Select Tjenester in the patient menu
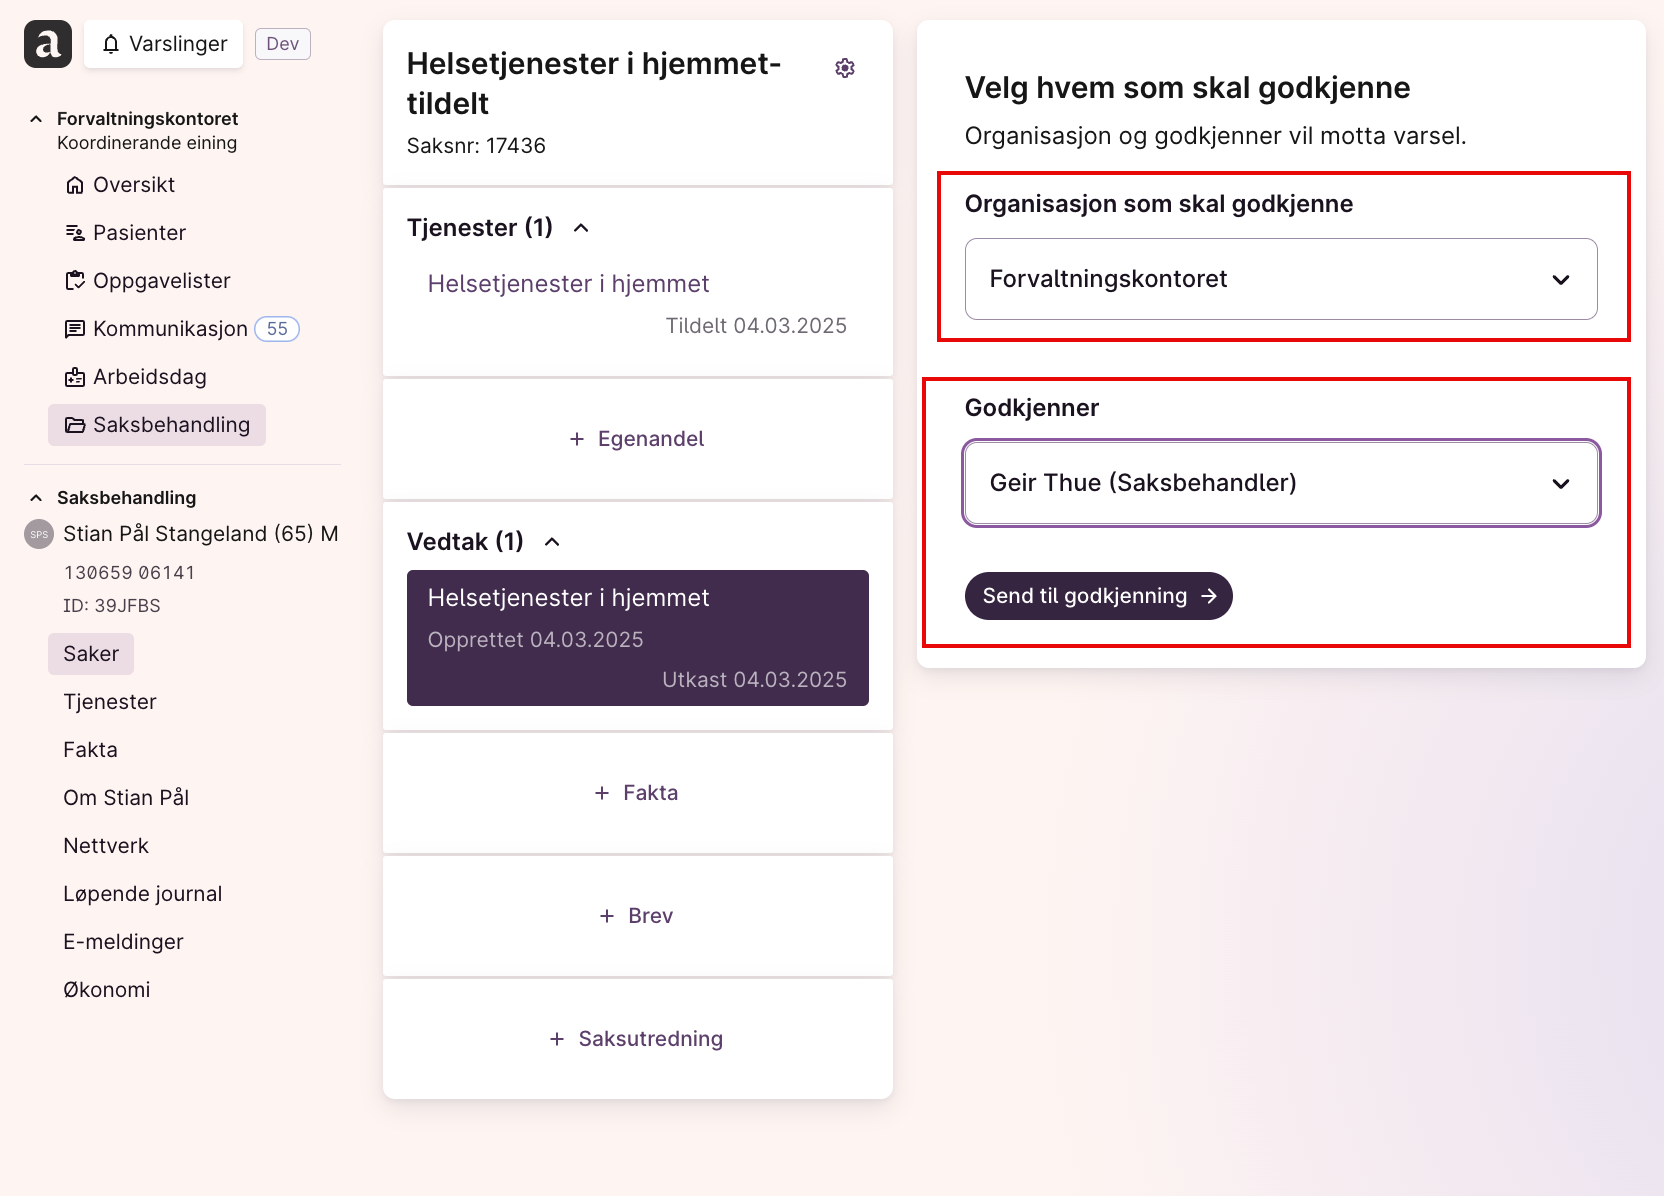Screen dimensions: 1664x1196 pos(110,702)
